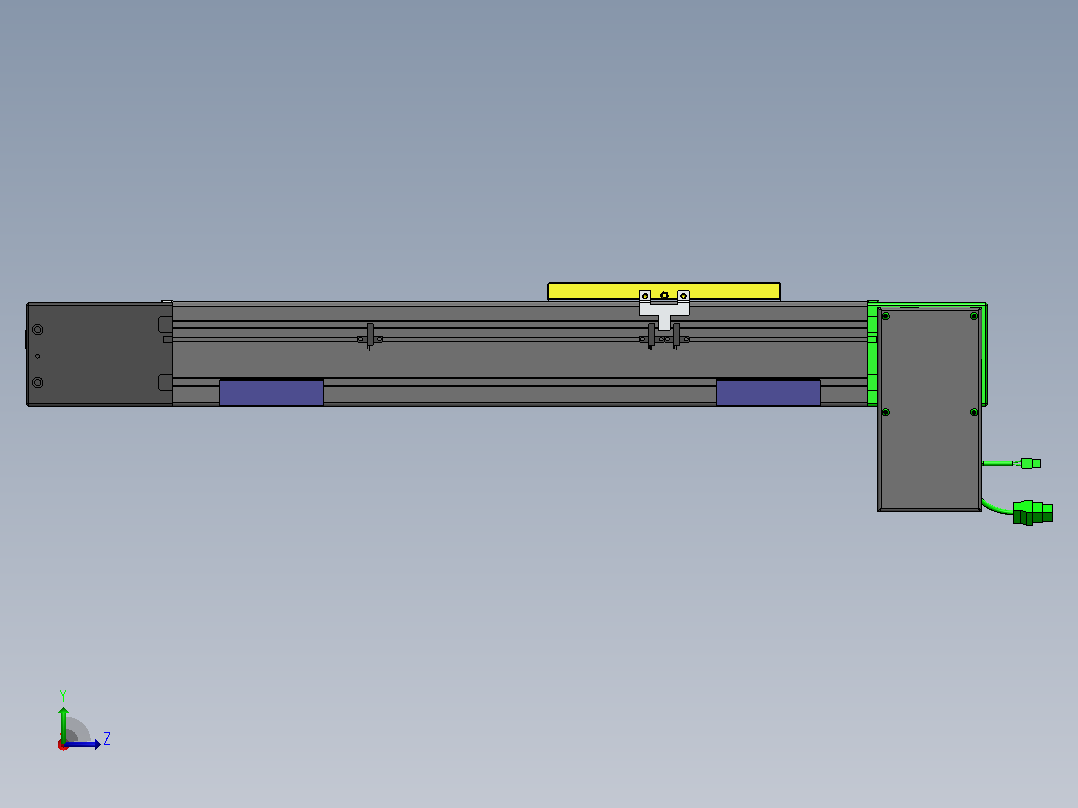Screen dimensions: 1078x808
Task: Click the top-left screw on motor cover
Action: point(886,316)
